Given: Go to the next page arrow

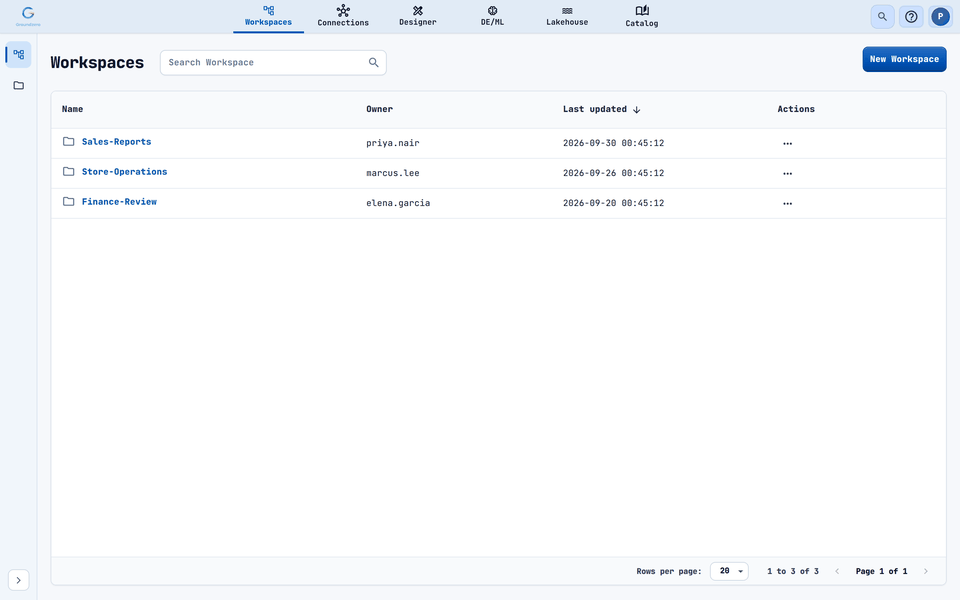Looking at the screenshot, I should (926, 571).
